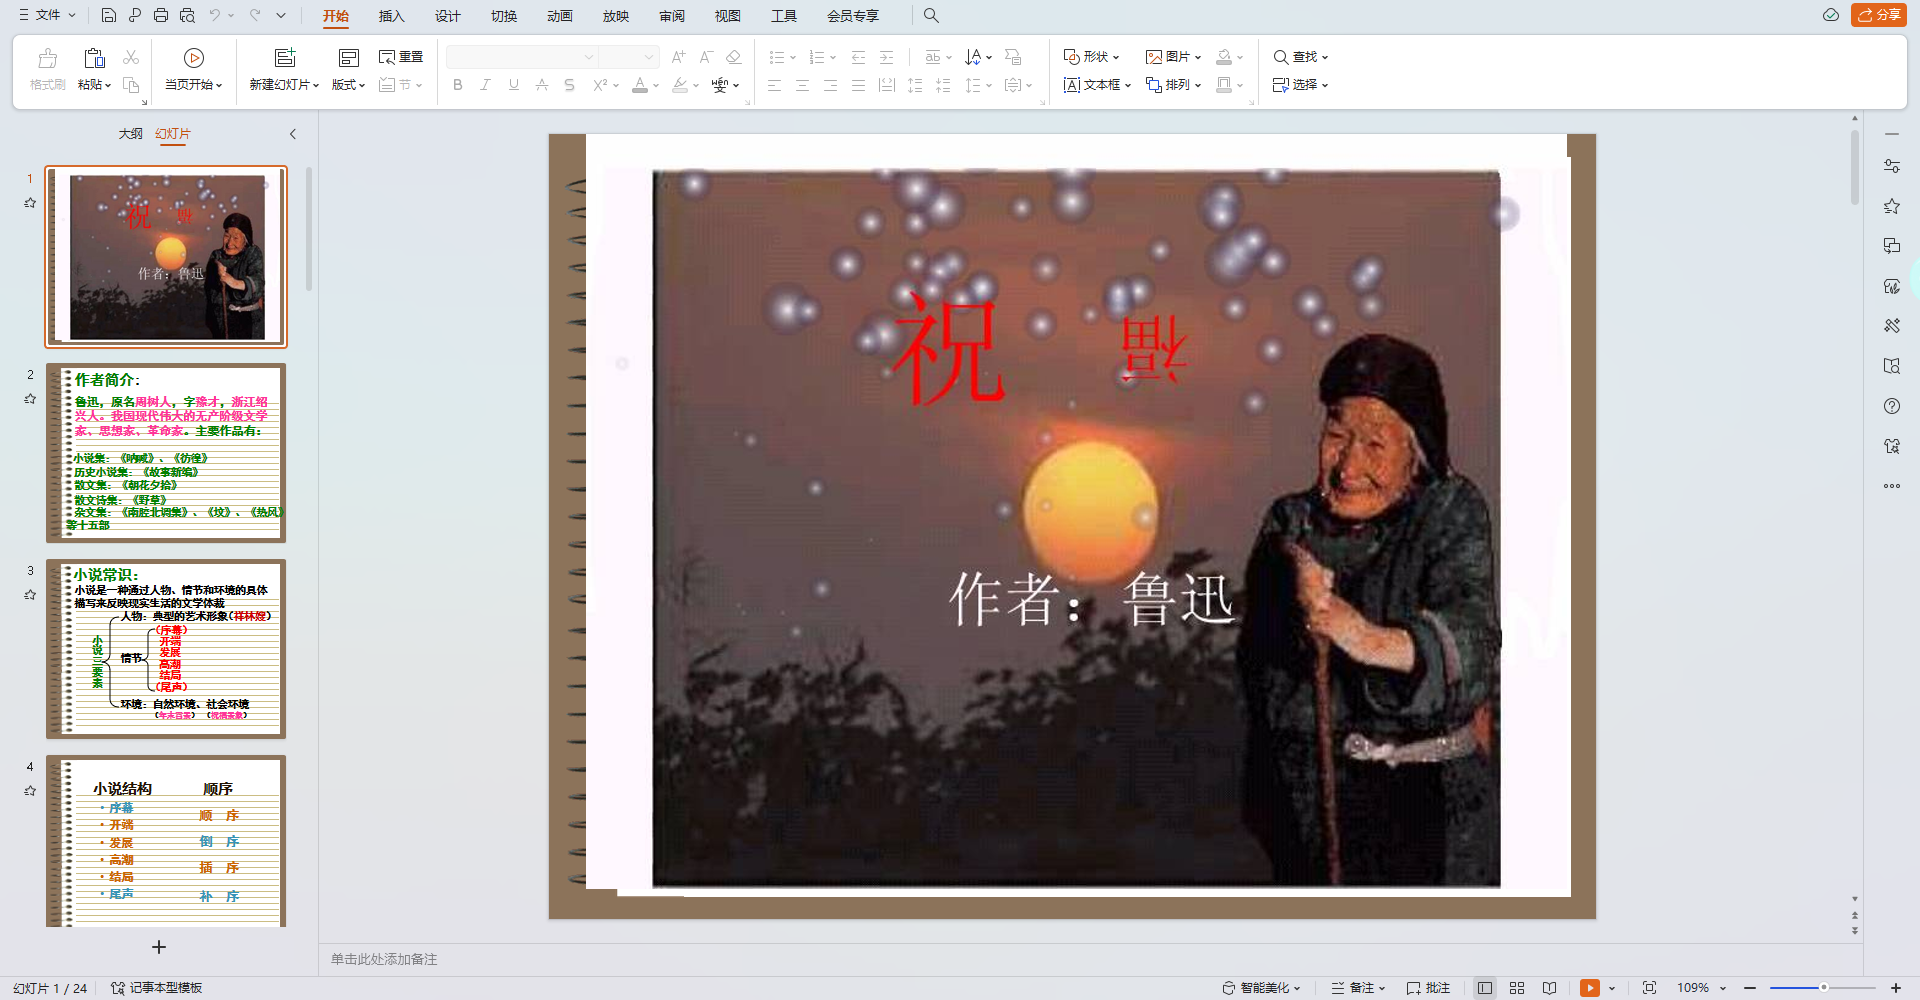Click New Slide (新建幻灯片) button

click(x=284, y=69)
